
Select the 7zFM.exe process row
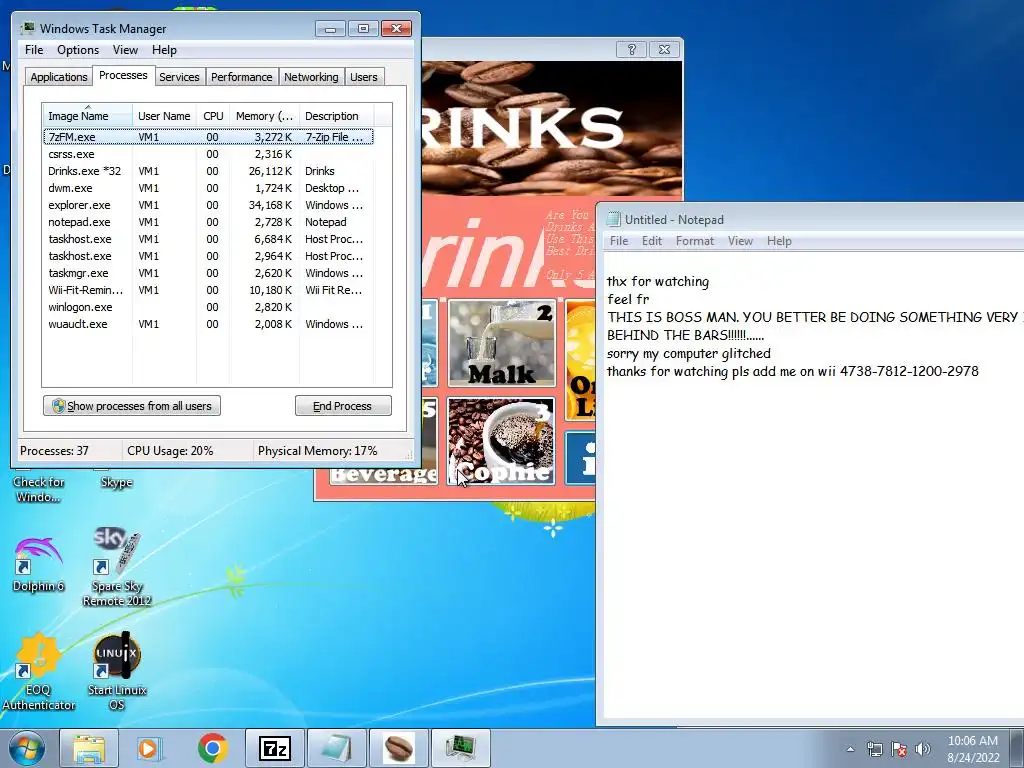click(x=208, y=137)
